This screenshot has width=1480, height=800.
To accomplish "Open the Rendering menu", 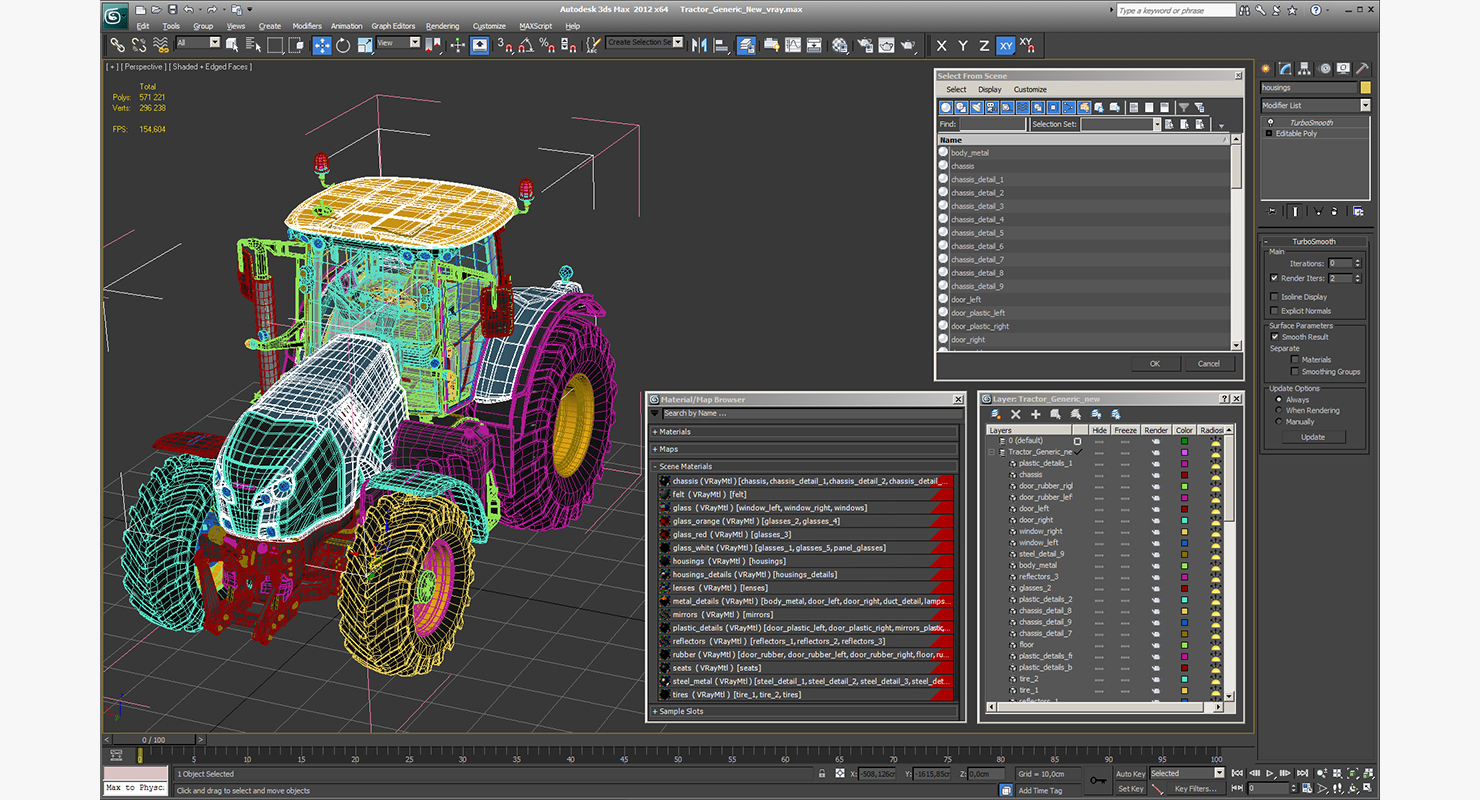I will pyautogui.click(x=442, y=26).
